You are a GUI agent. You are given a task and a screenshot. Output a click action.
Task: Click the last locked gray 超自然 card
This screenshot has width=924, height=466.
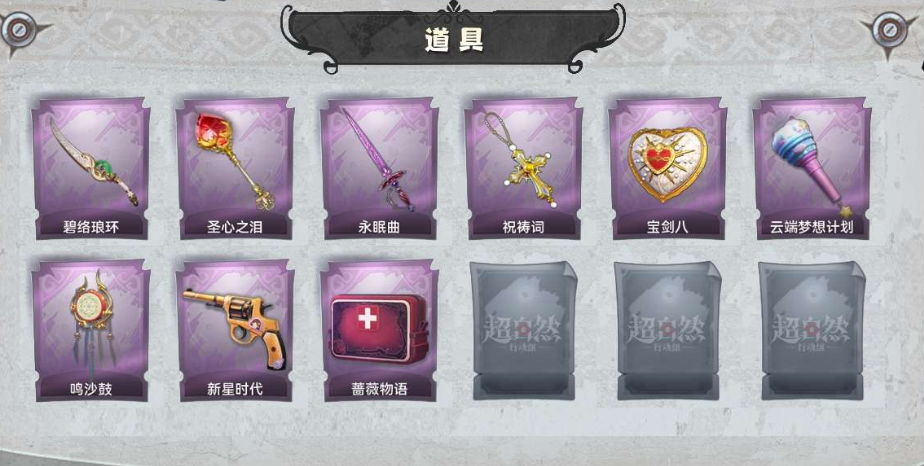pos(812,331)
